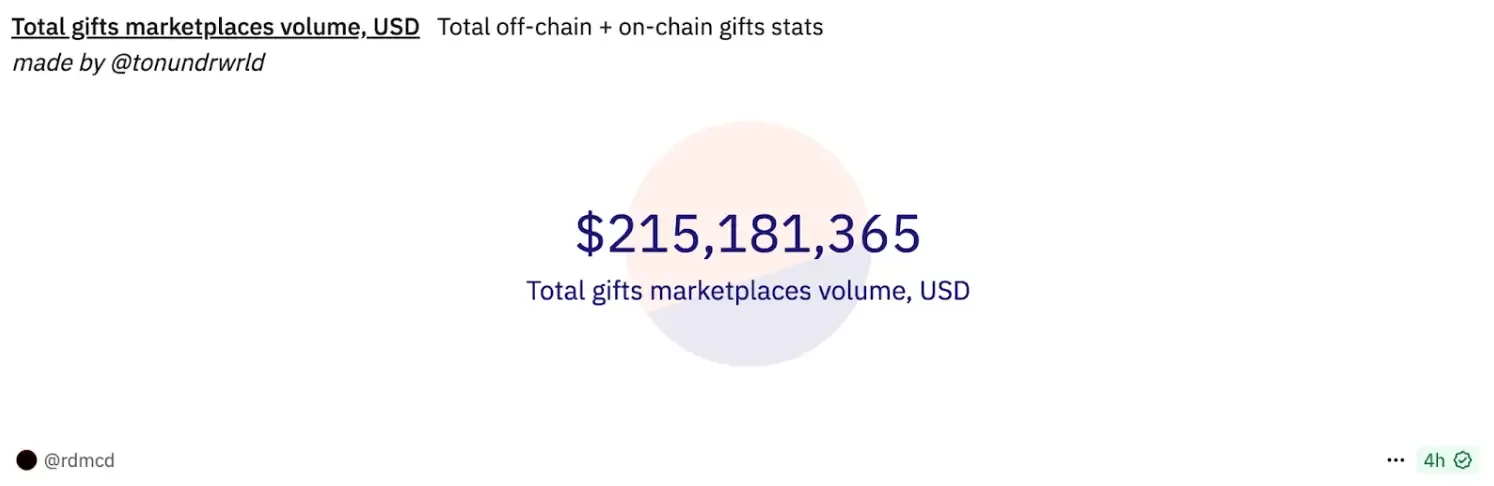Select the $215,181,365 counter value
The image size is (1494, 486).
[x=747, y=234]
